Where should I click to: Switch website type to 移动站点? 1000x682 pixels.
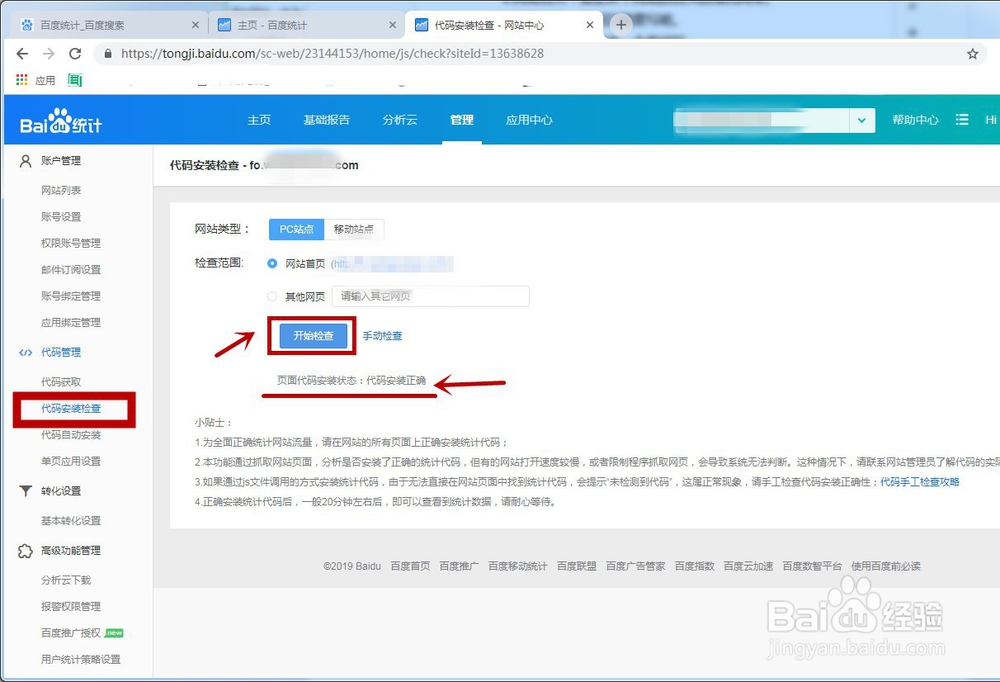pyautogui.click(x=352, y=229)
